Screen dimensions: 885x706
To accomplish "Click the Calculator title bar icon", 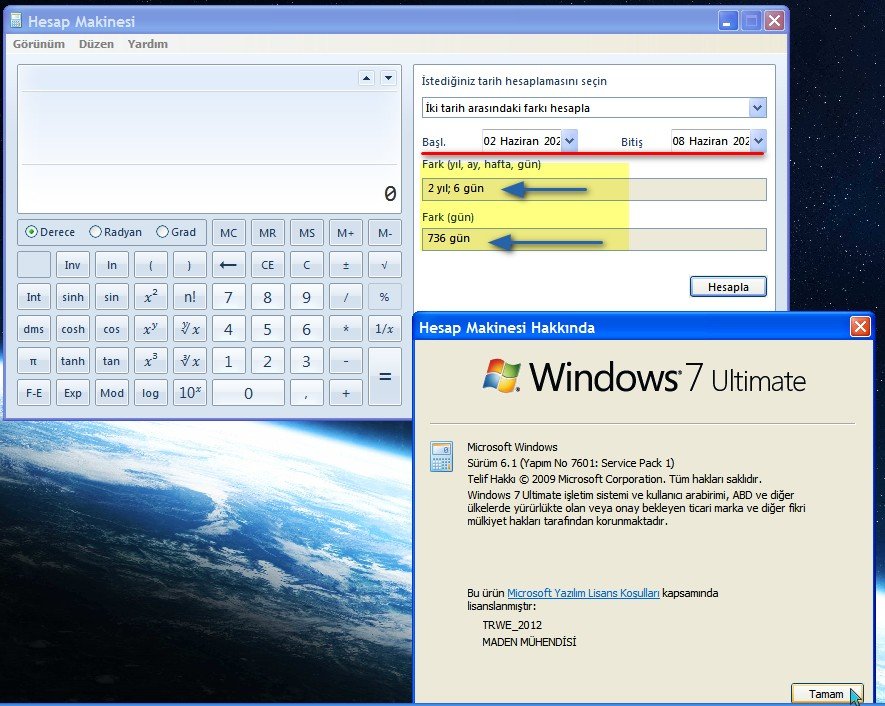I will (16, 21).
